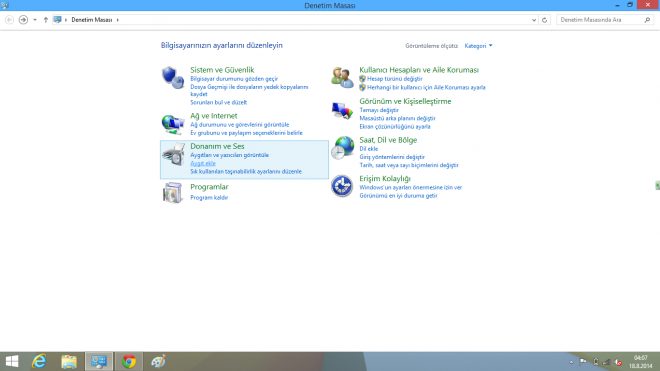Click Tarih, saat veya sayı biçimlerini değiştir

[x=409, y=165]
